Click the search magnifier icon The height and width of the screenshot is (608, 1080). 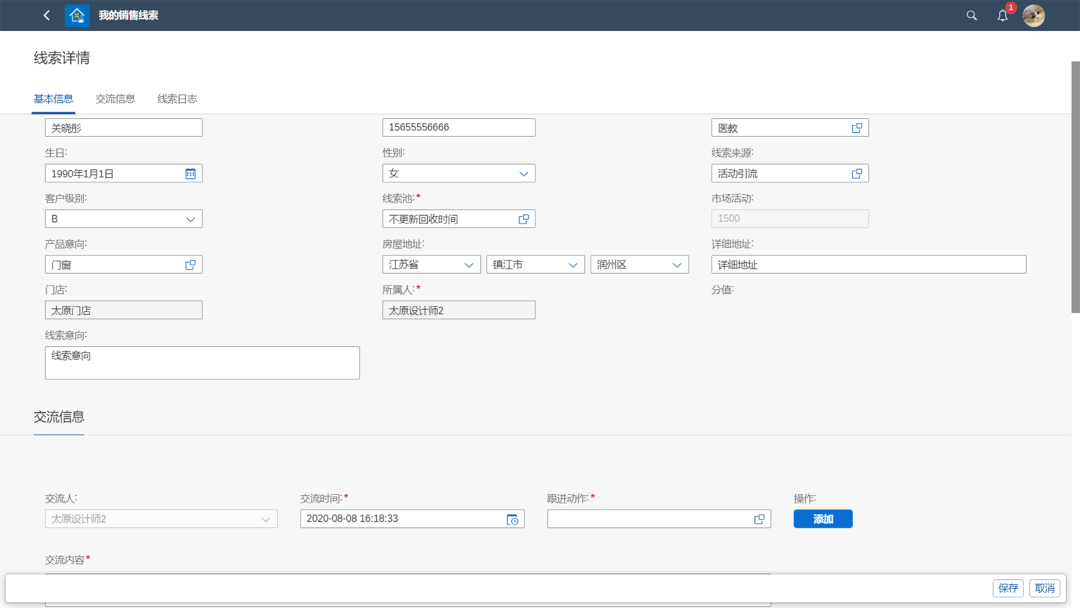point(971,15)
